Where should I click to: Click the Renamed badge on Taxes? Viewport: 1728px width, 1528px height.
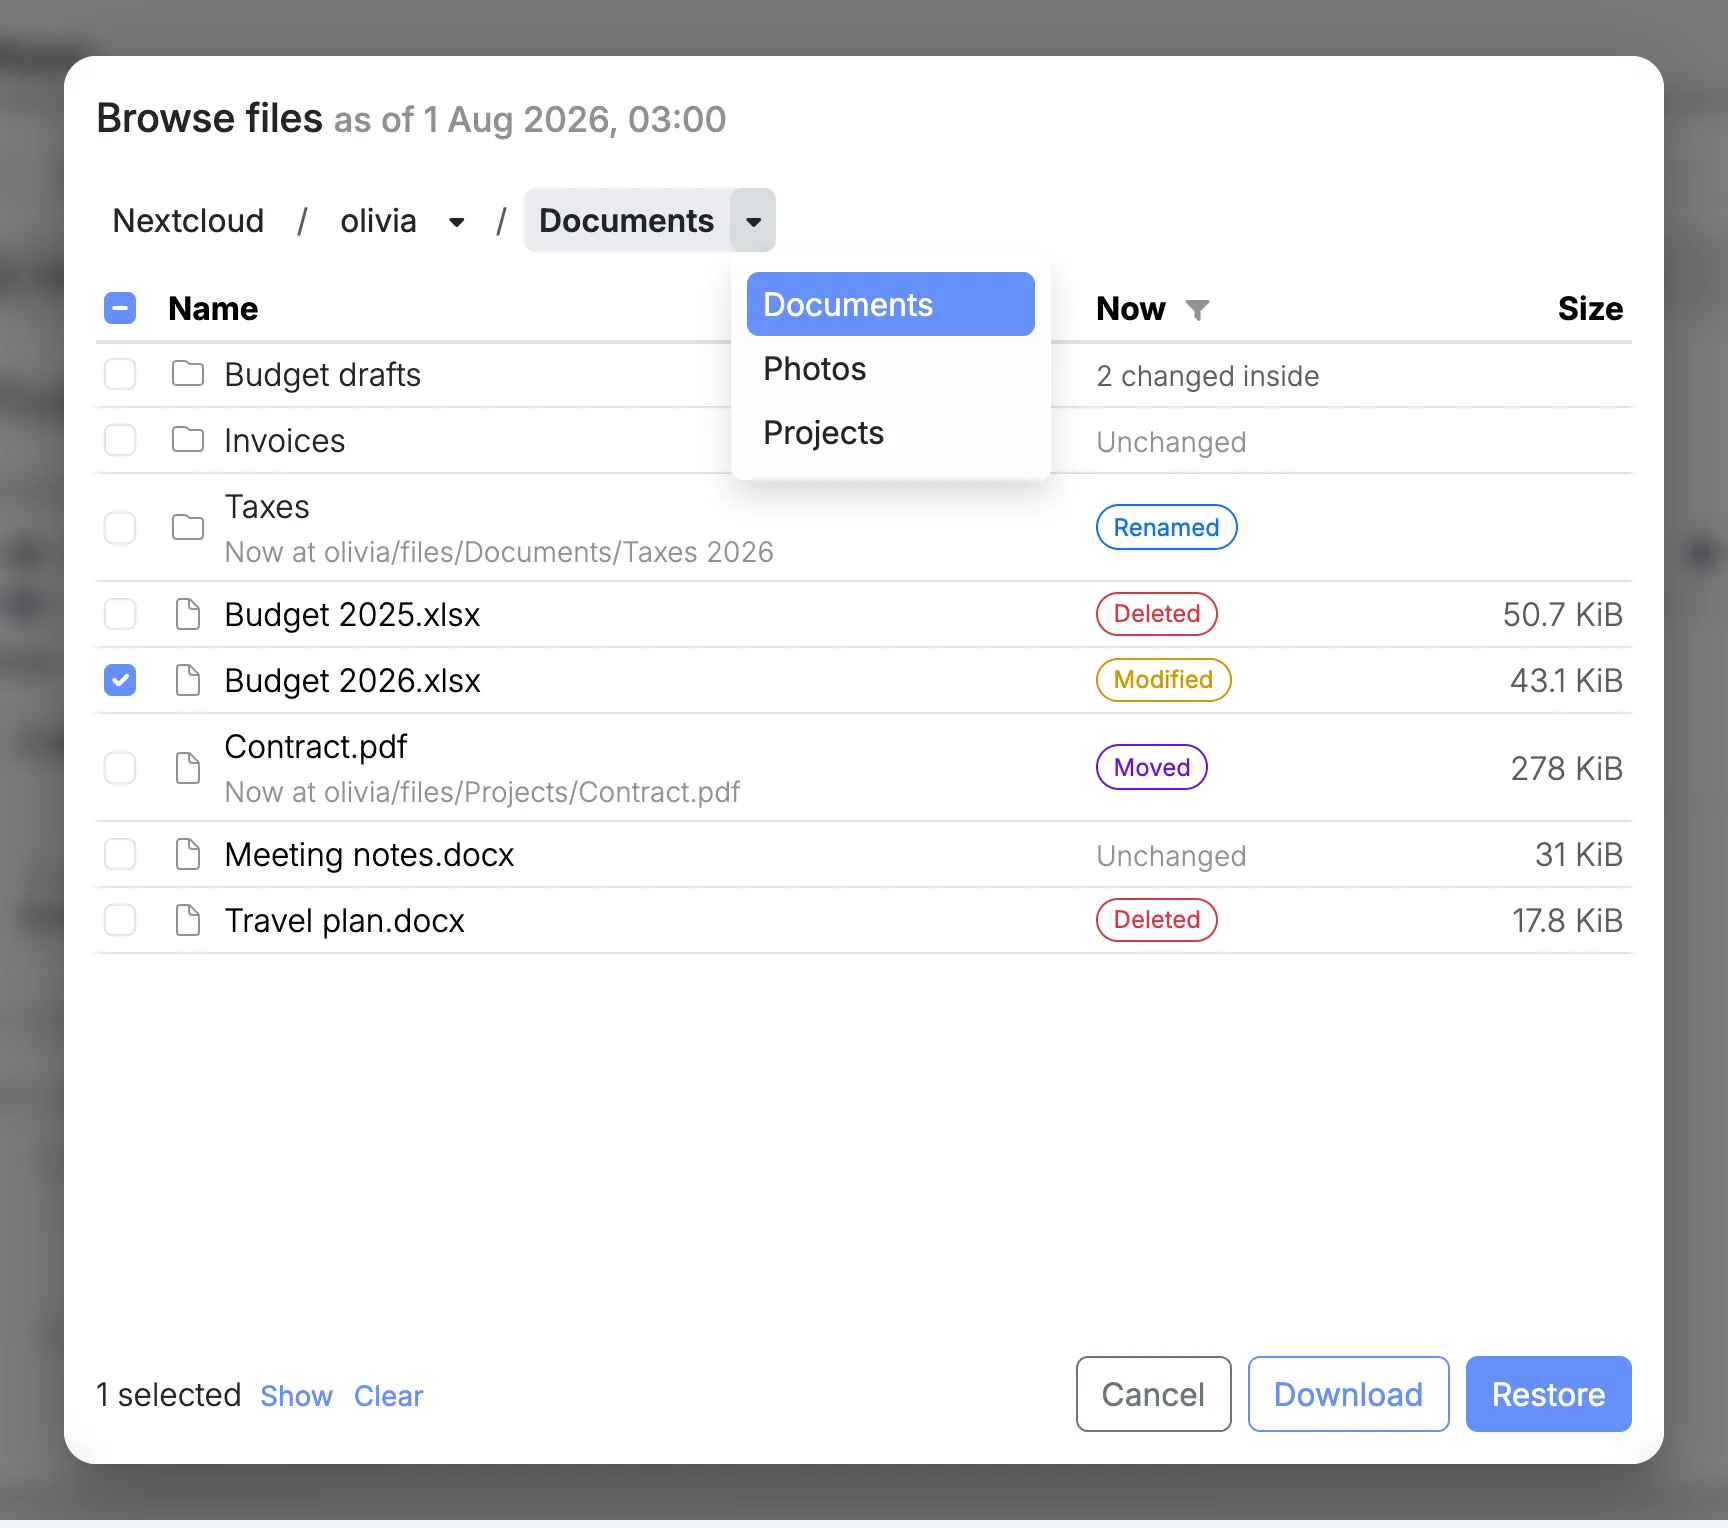[1166, 527]
